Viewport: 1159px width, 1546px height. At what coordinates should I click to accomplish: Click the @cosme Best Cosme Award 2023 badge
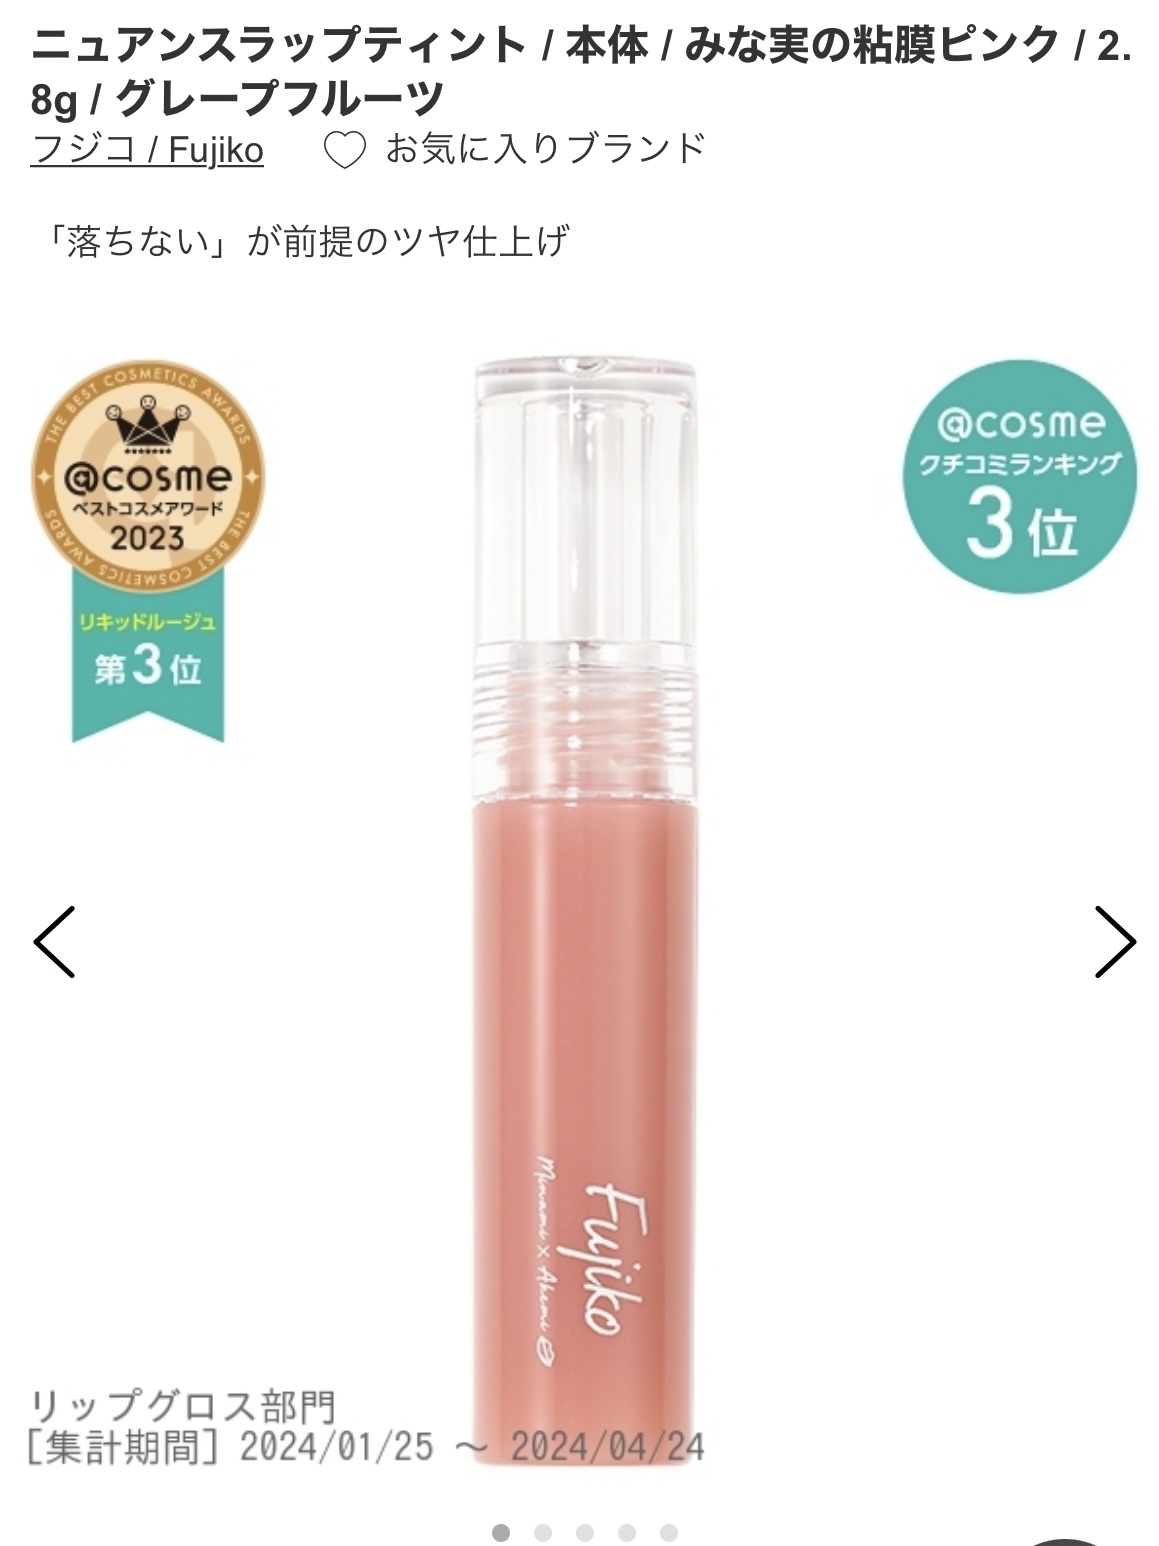tap(148, 478)
